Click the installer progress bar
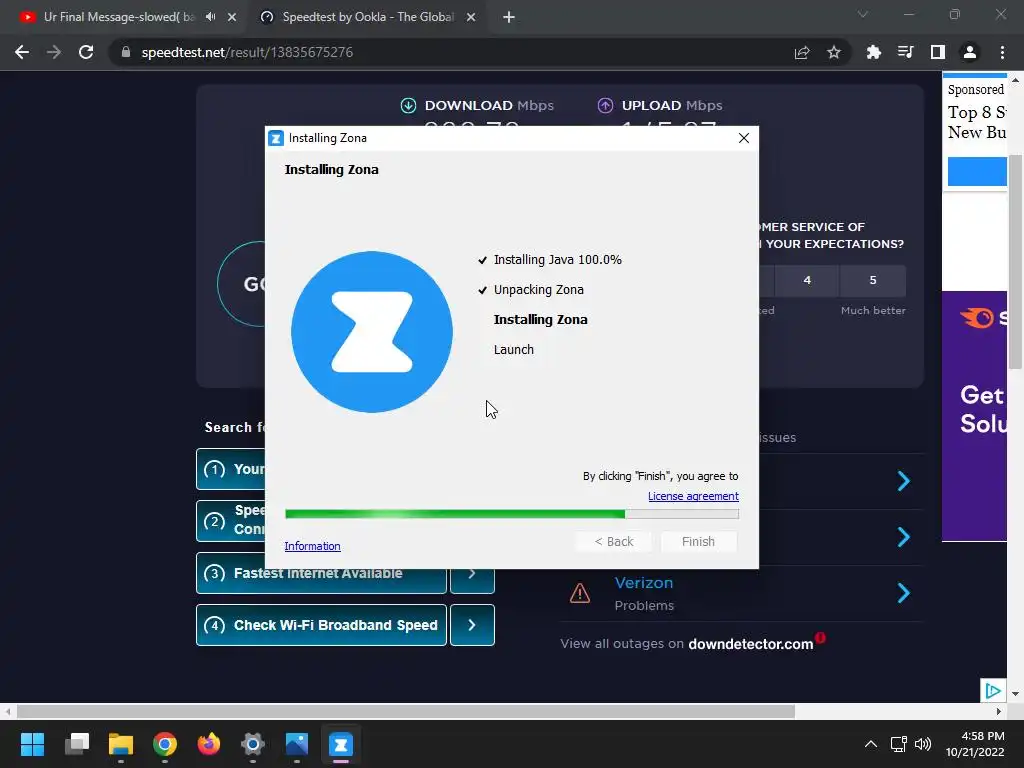 [x=512, y=514]
